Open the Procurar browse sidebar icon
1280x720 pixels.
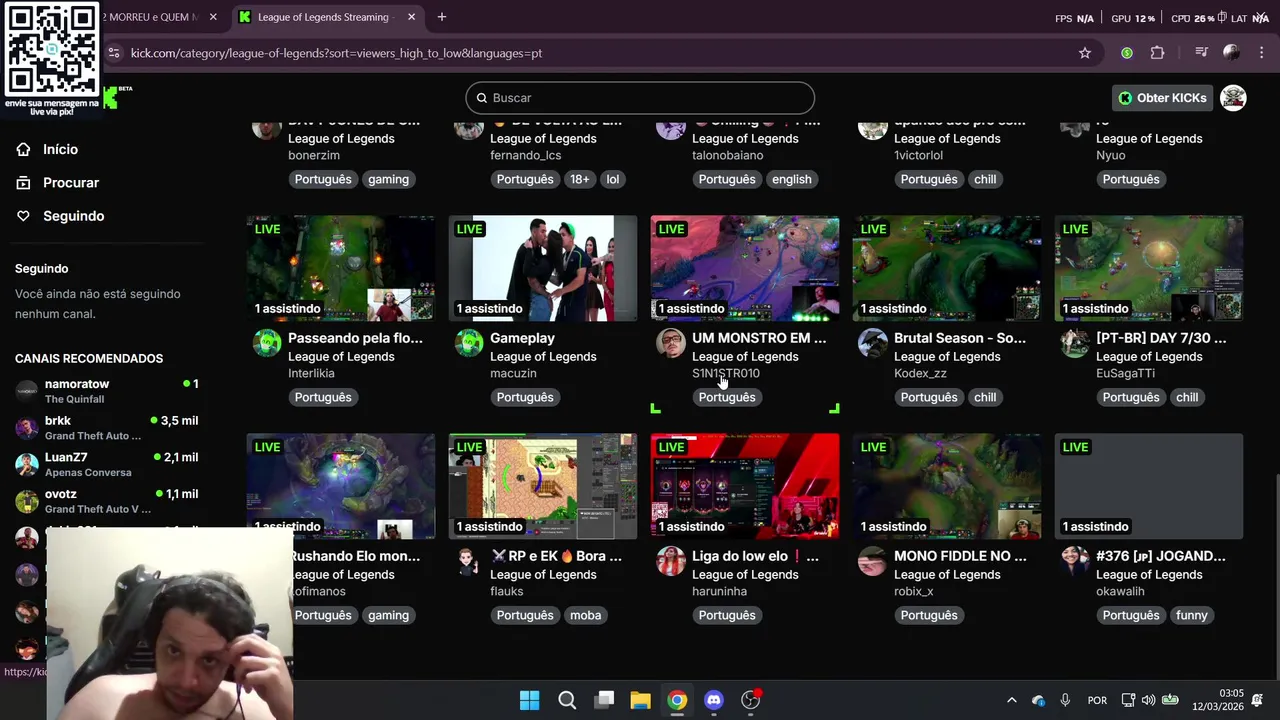[23, 182]
